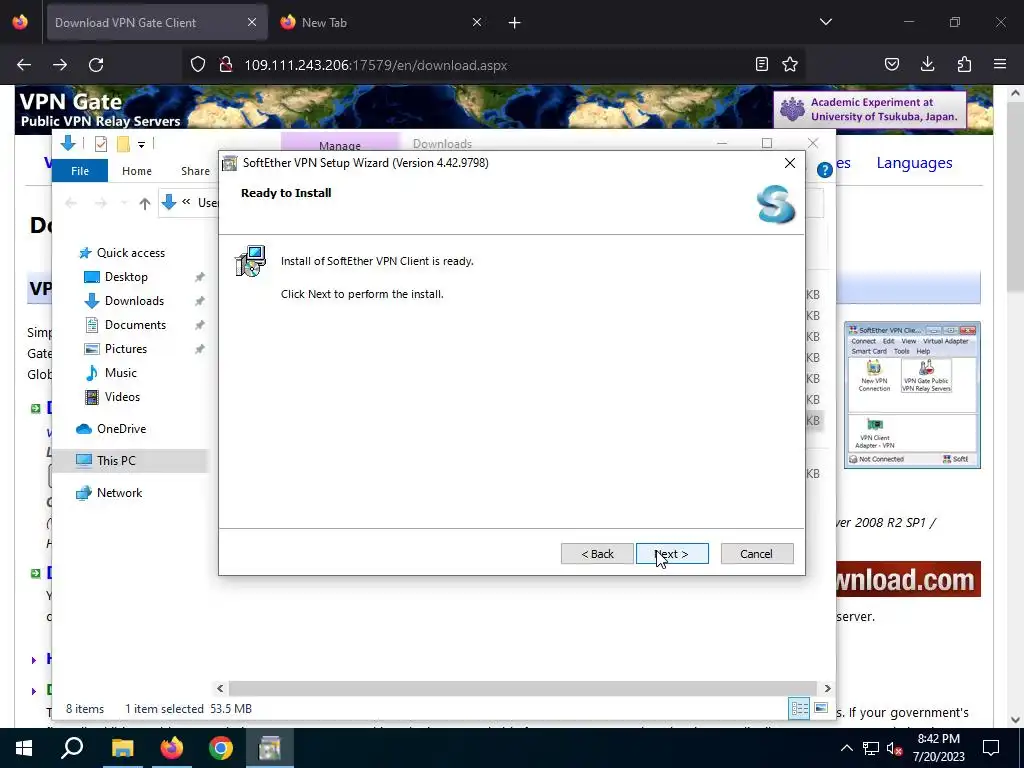The width and height of the screenshot is (1024, 768).
Task: Open the Home ribbon tab in Explorer
Action: [136, 171]
